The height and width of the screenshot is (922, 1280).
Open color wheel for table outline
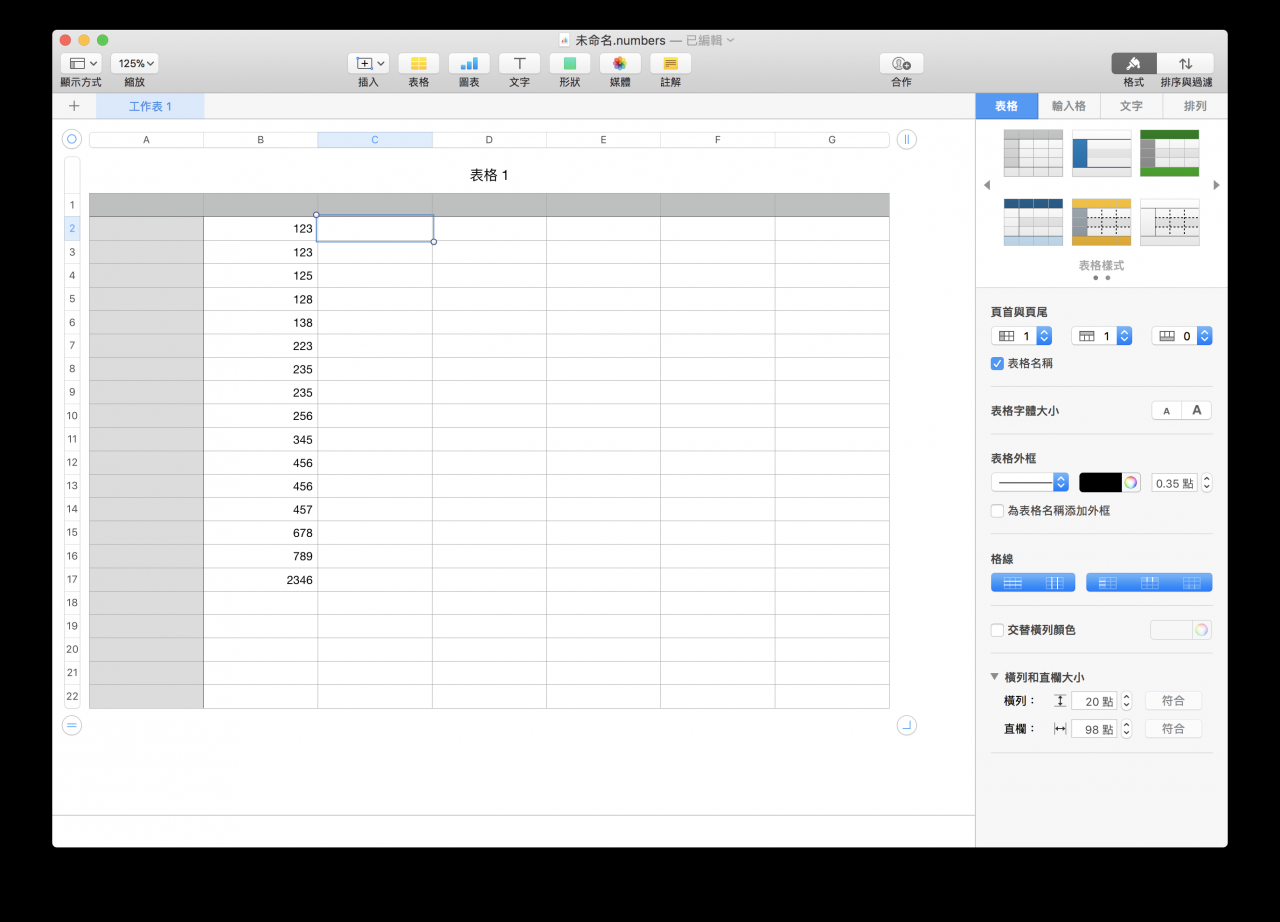(x=1130, y=483)
